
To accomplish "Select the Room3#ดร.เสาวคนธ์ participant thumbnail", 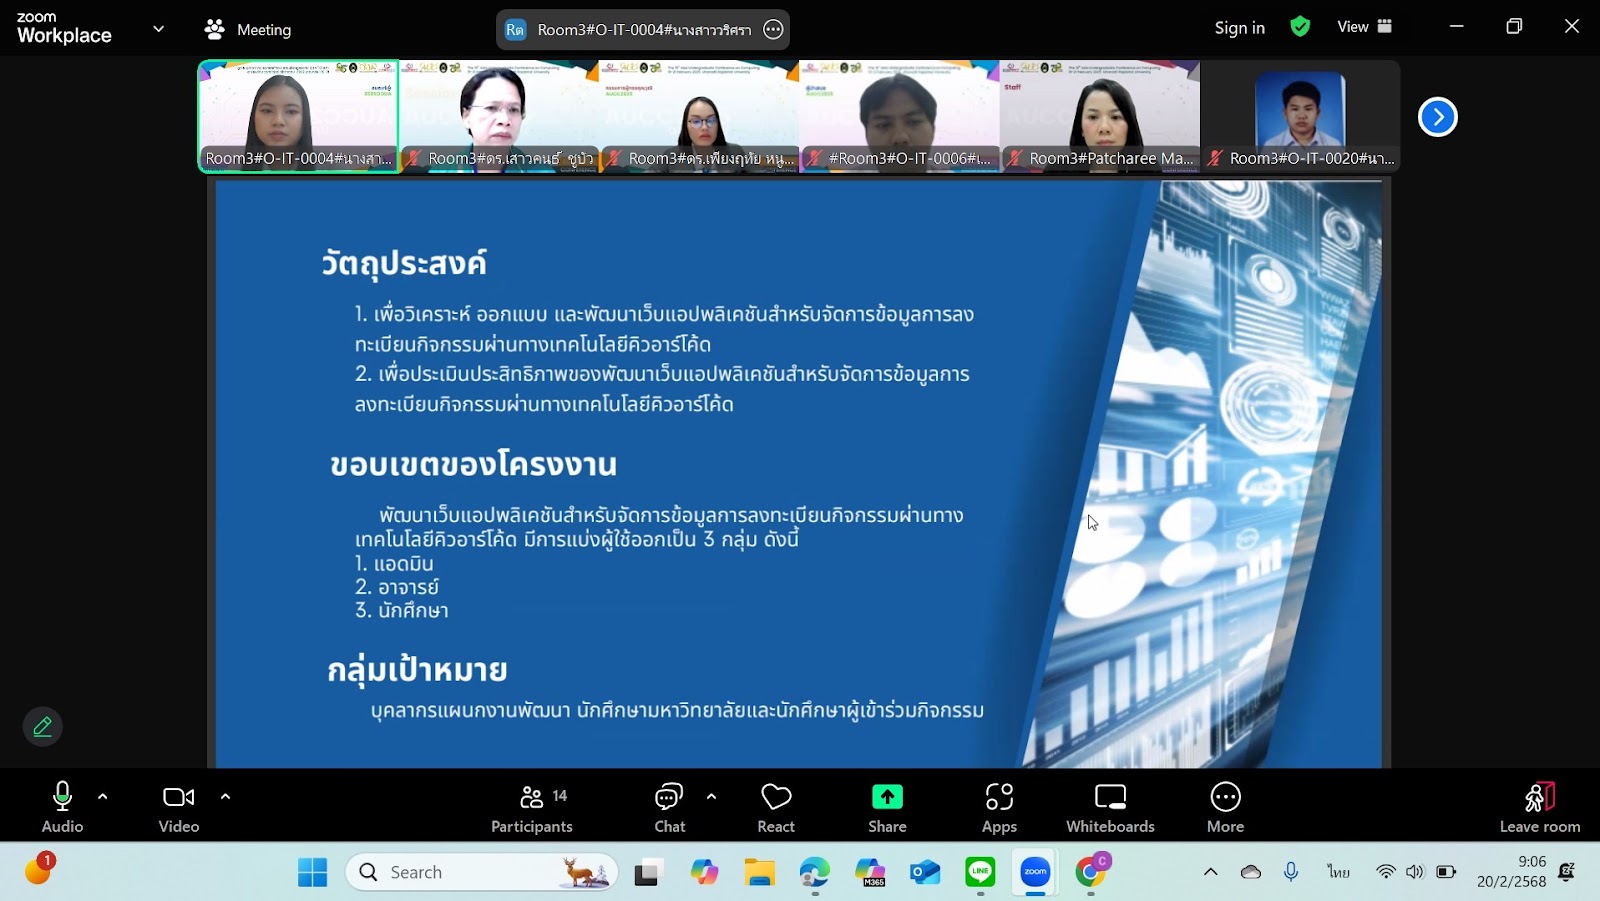I will coord(499,116).
